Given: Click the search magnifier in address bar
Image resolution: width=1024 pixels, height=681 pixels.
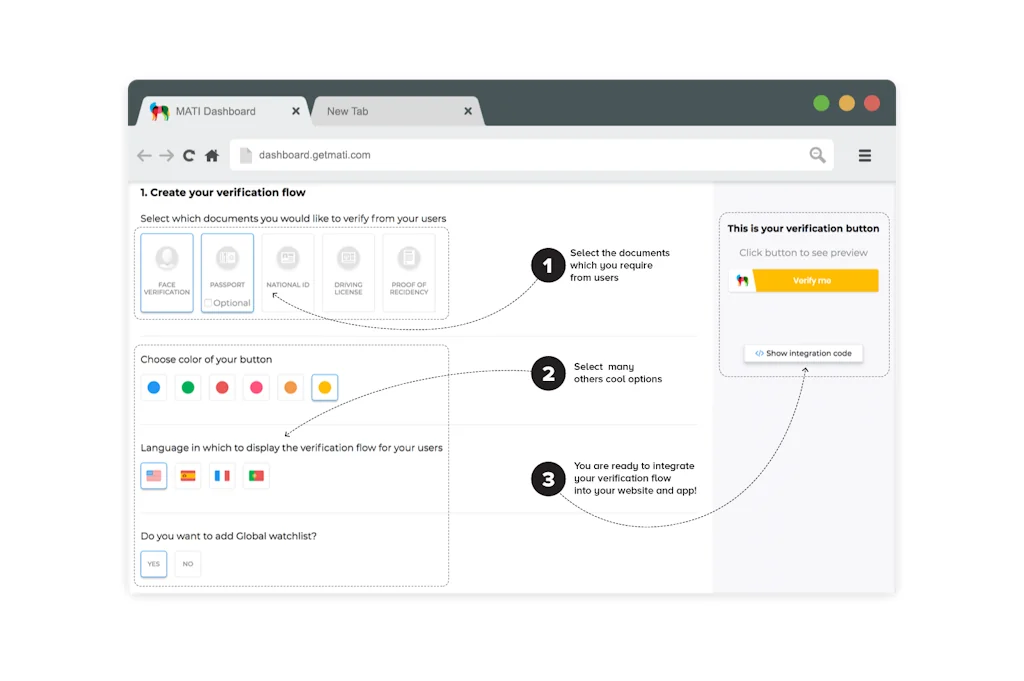Looking at the screenshot, I should [817, 155].
